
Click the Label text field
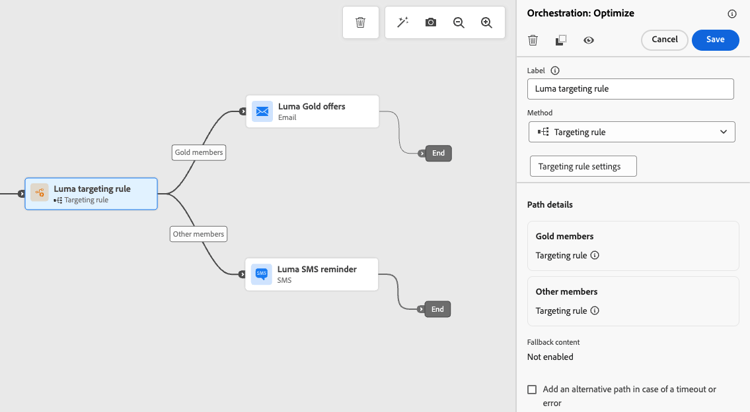630,89
